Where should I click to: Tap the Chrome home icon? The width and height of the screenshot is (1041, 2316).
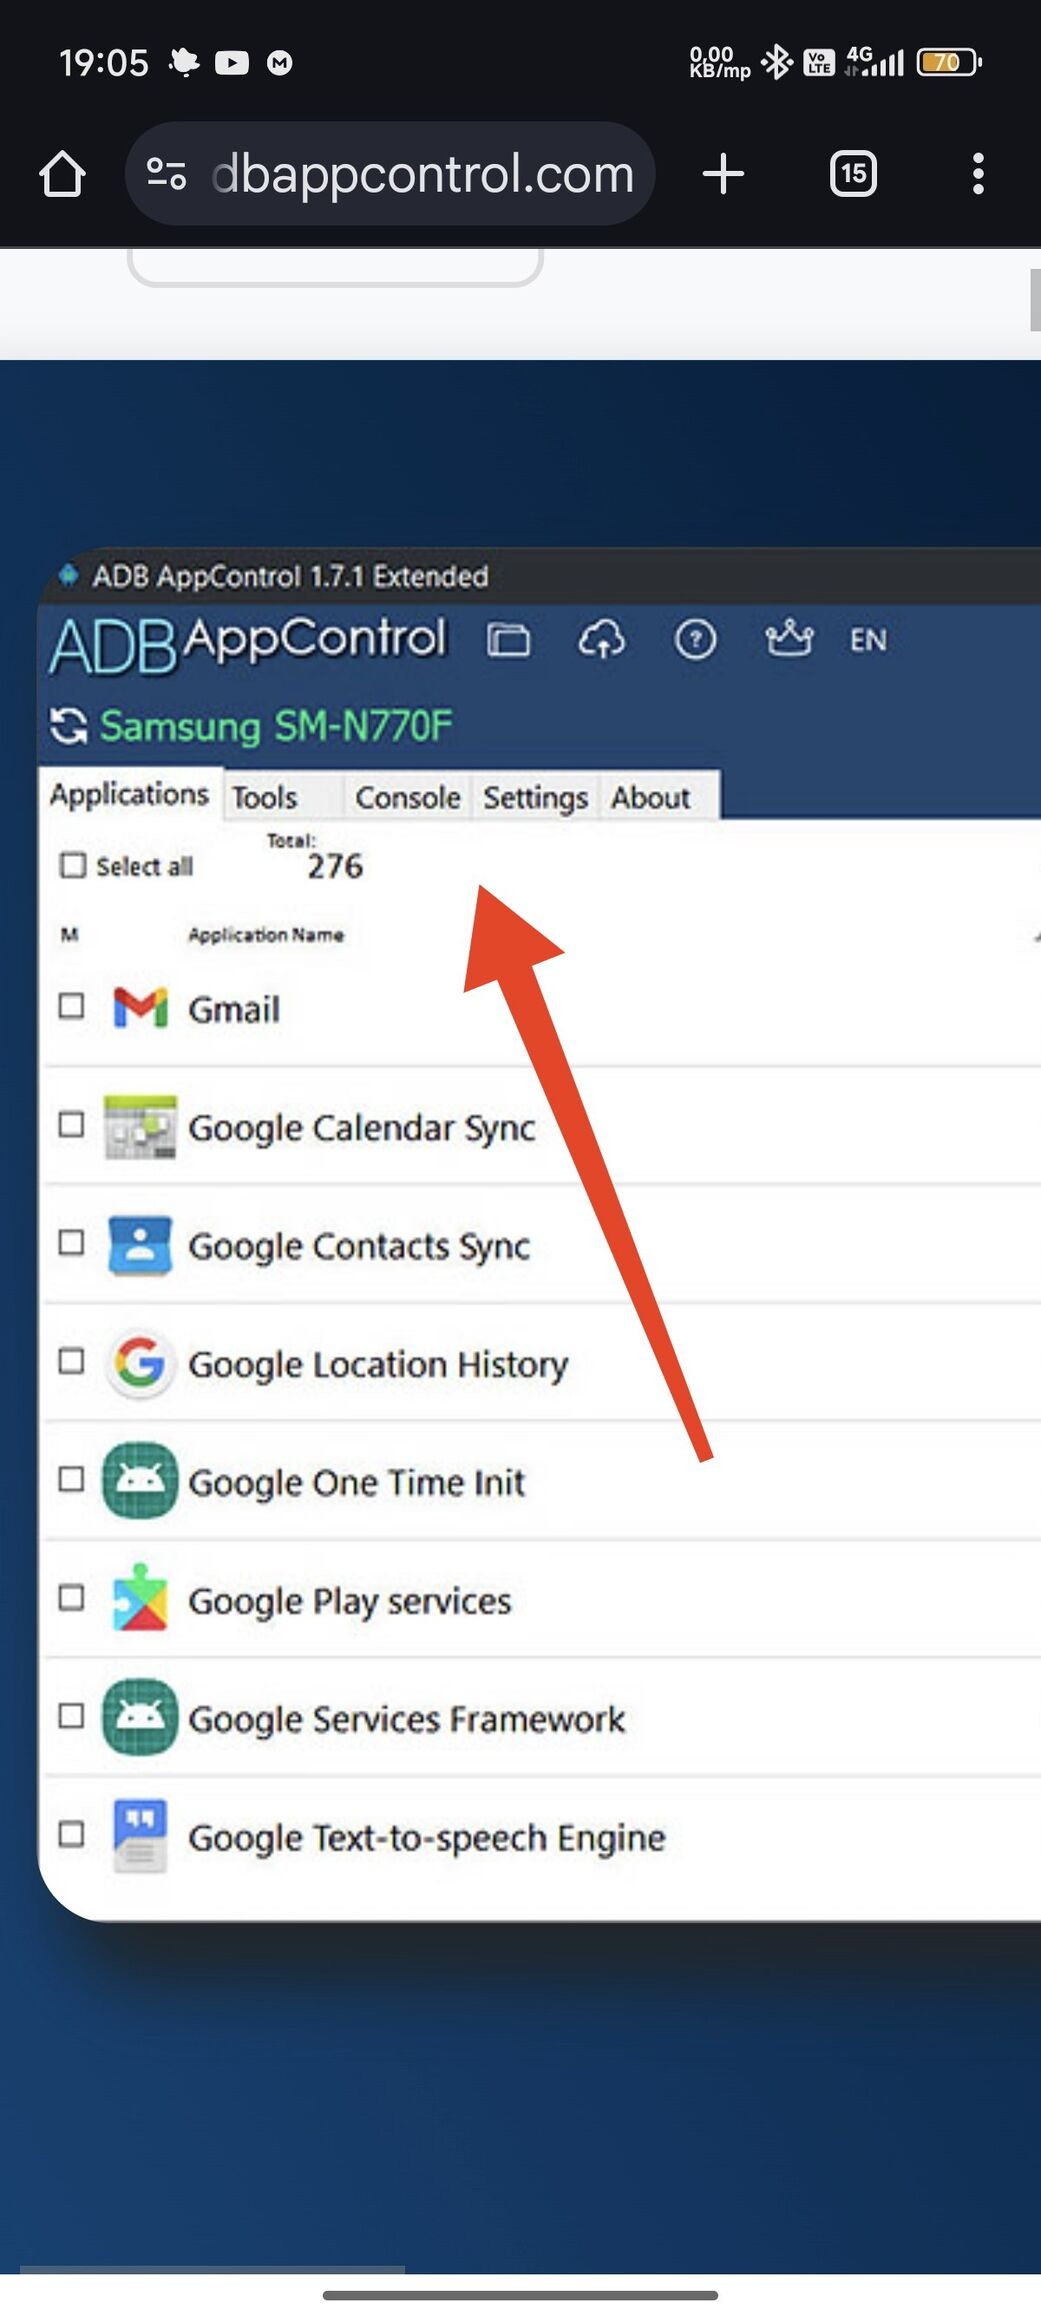pos(62,174)
